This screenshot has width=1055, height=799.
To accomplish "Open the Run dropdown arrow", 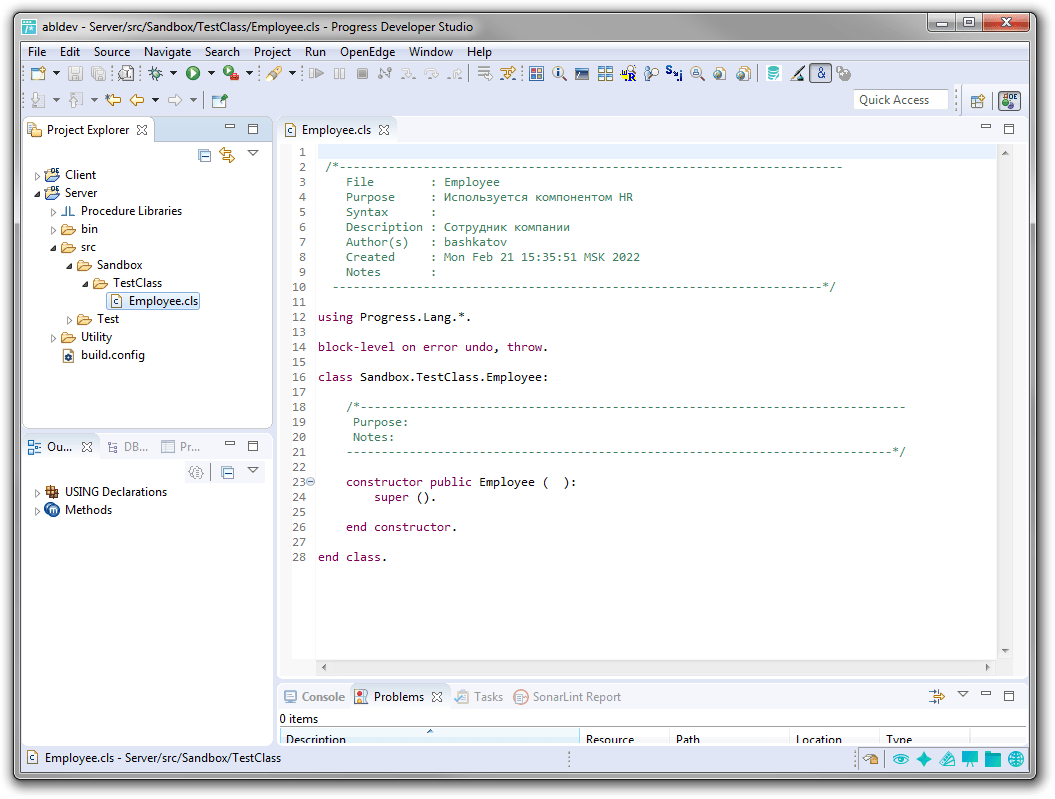I will [211, 73].
